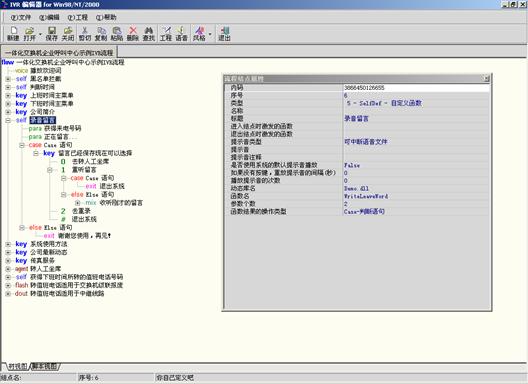
Task: Collapse the selected 录音留言 self node
Action: click(8, 120)
